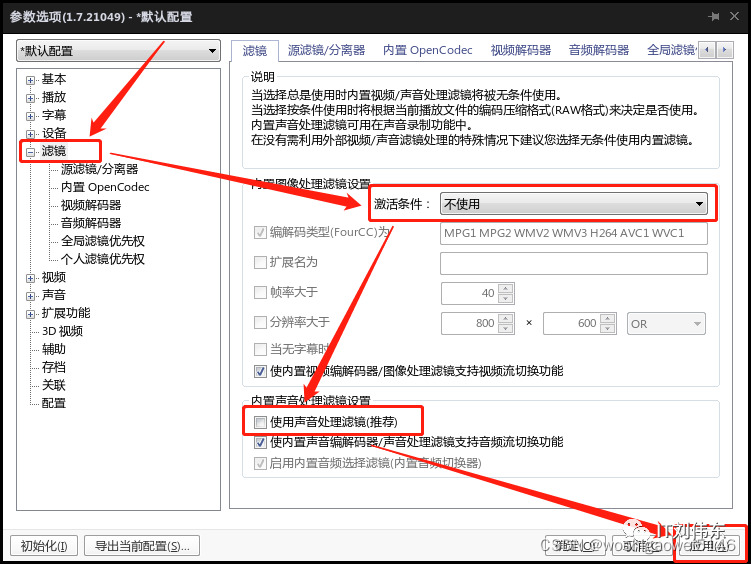The width and height of the screenshot is (751, 564).
Task: Click the tab strip right arrow
Action: [x=724, y=50]
